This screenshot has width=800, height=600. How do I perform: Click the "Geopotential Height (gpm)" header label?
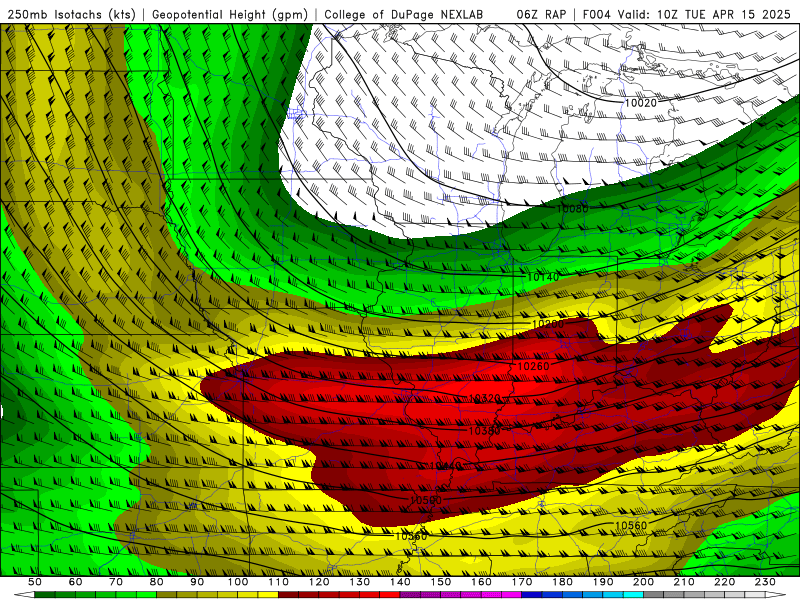pyautogui.click(x=230, y=14)
